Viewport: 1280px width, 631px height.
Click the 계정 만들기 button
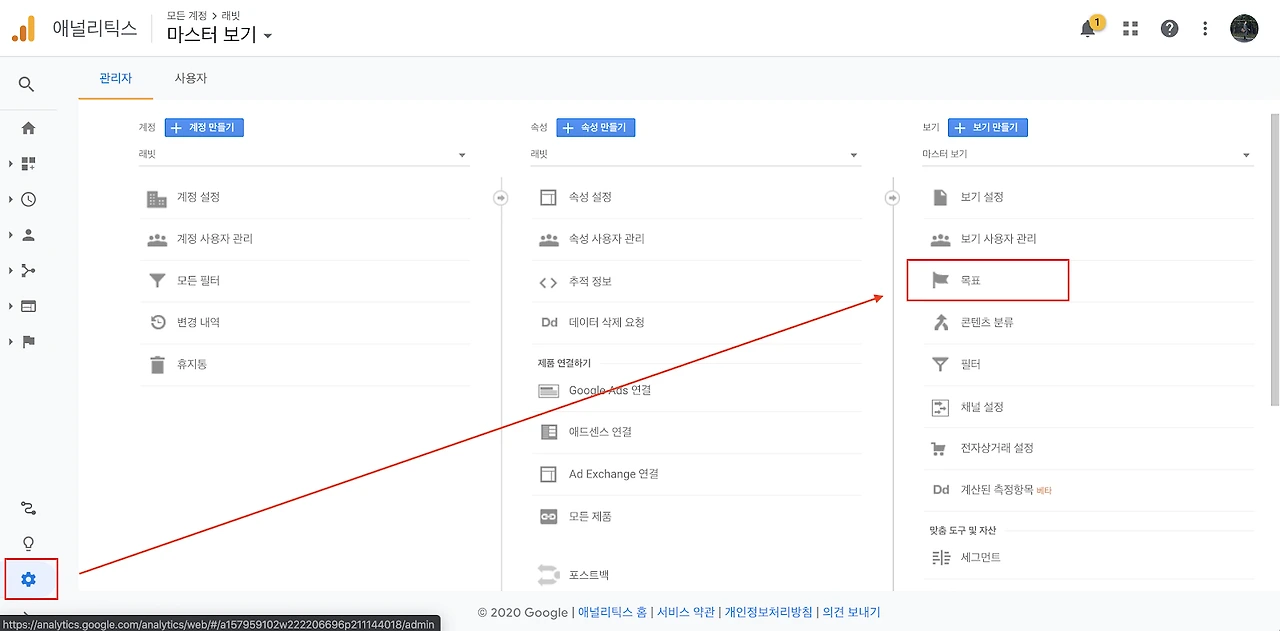point(204,128)
